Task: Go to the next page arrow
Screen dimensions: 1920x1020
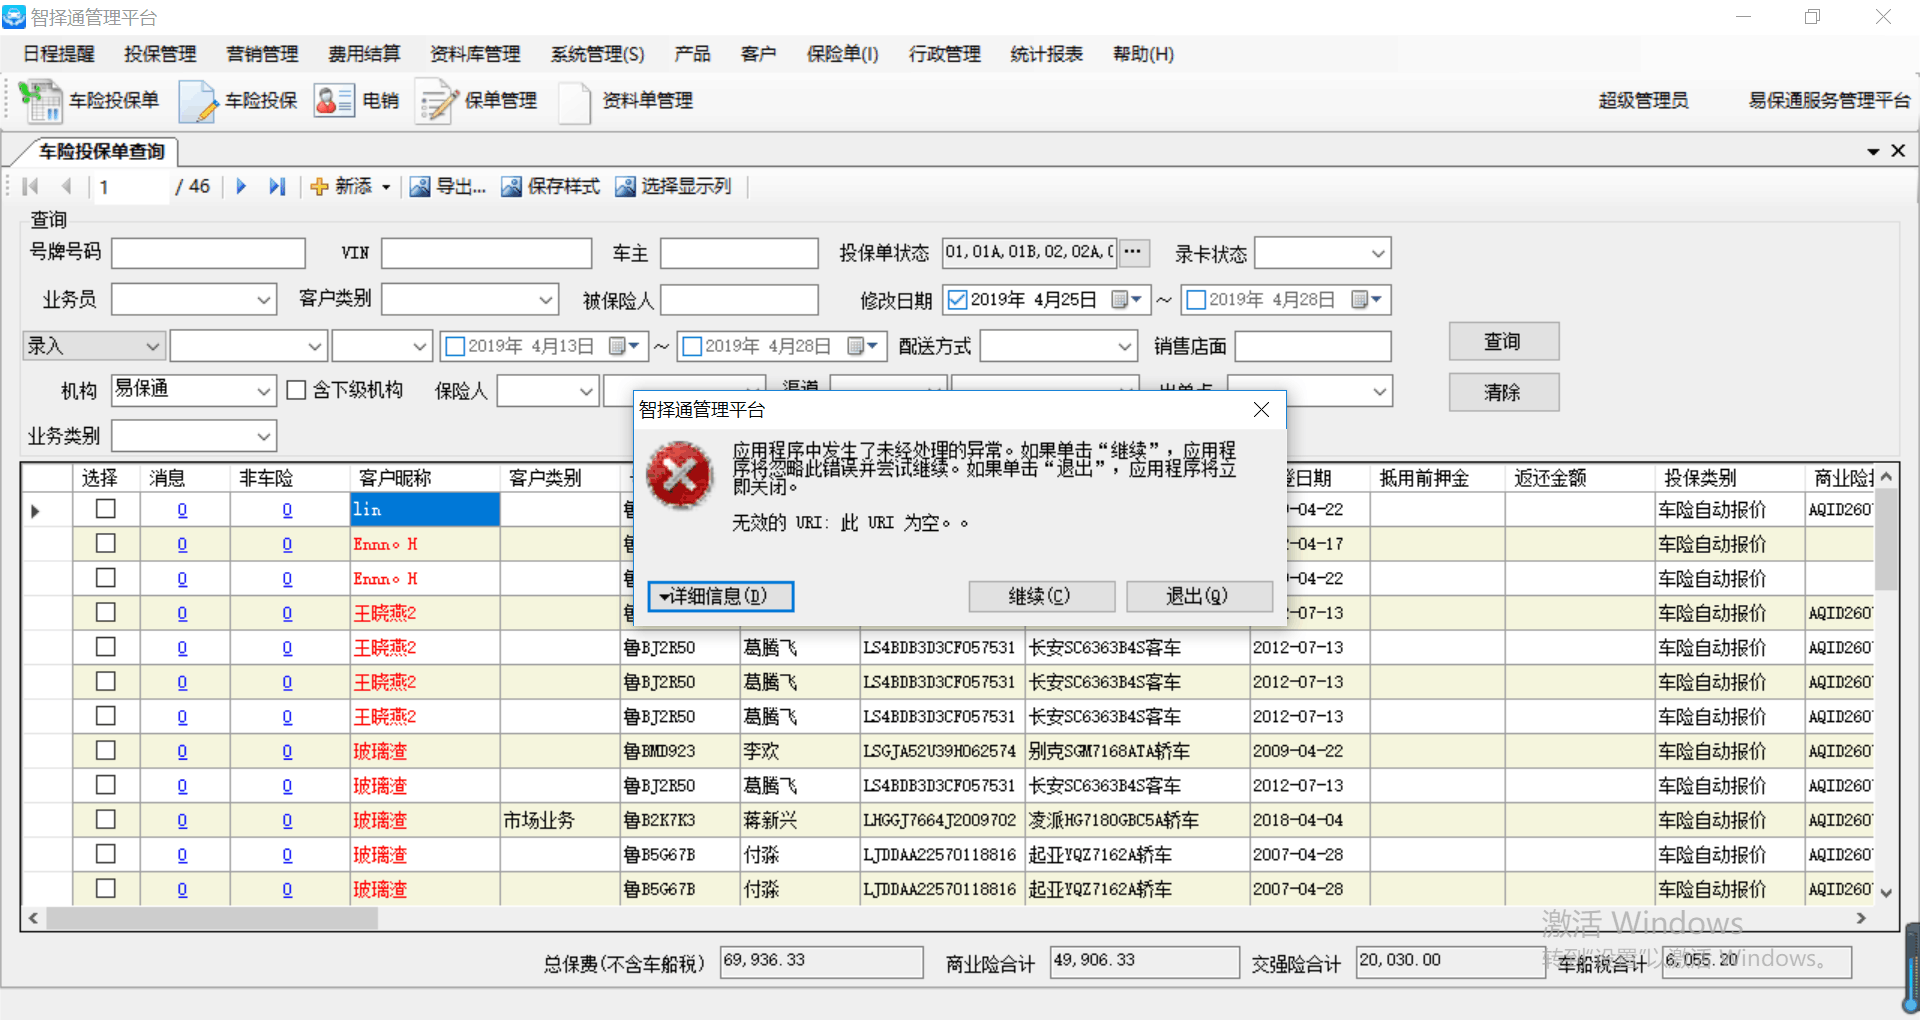Action: pyautogui.click(x=241, y=186)
